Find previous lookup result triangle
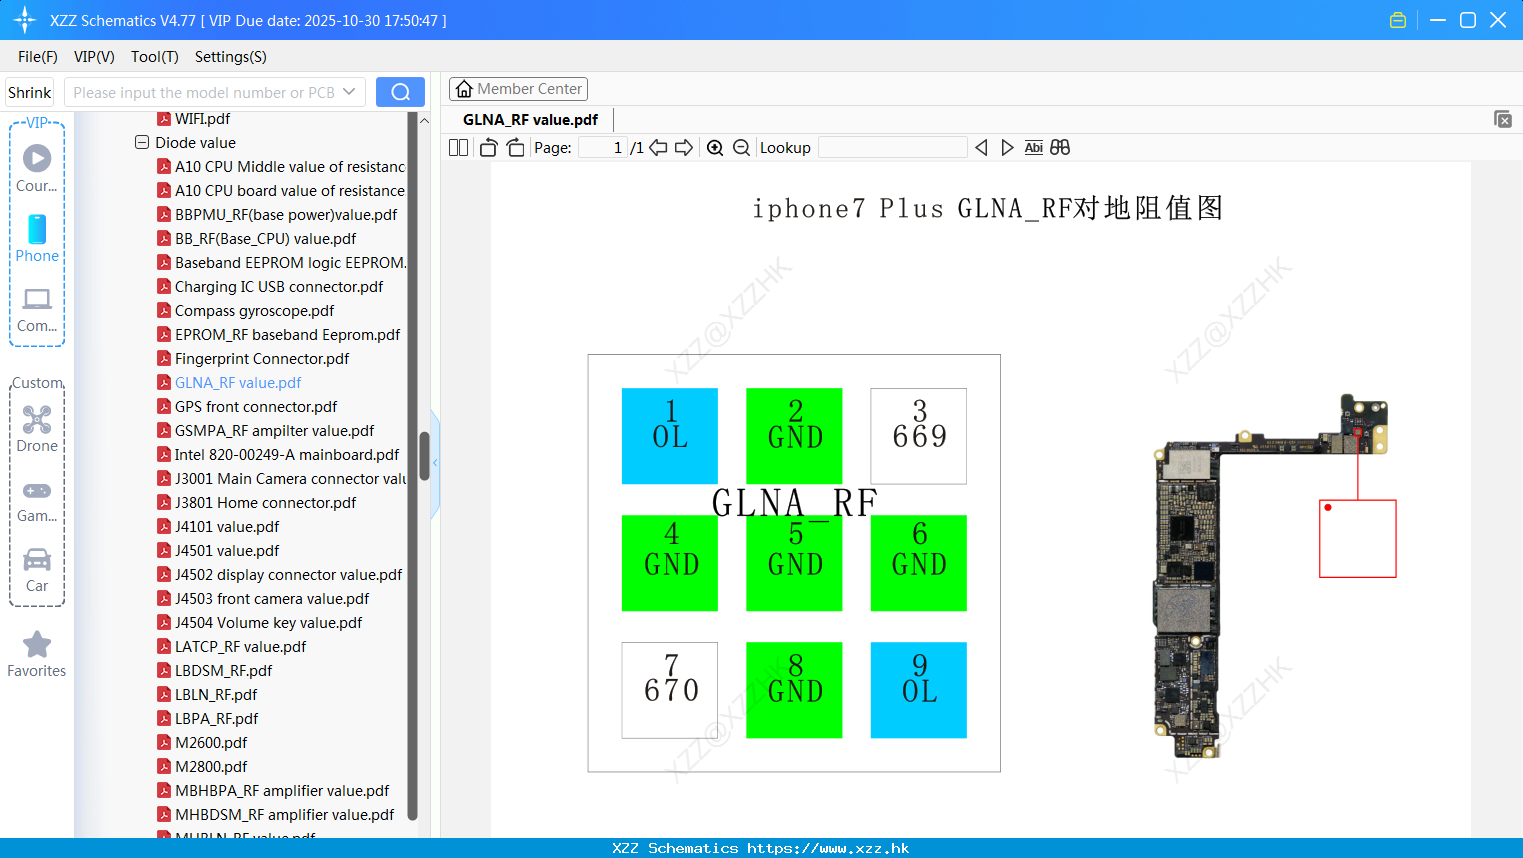The height and width of the screenshot is (858, 1523). [981, 148]
